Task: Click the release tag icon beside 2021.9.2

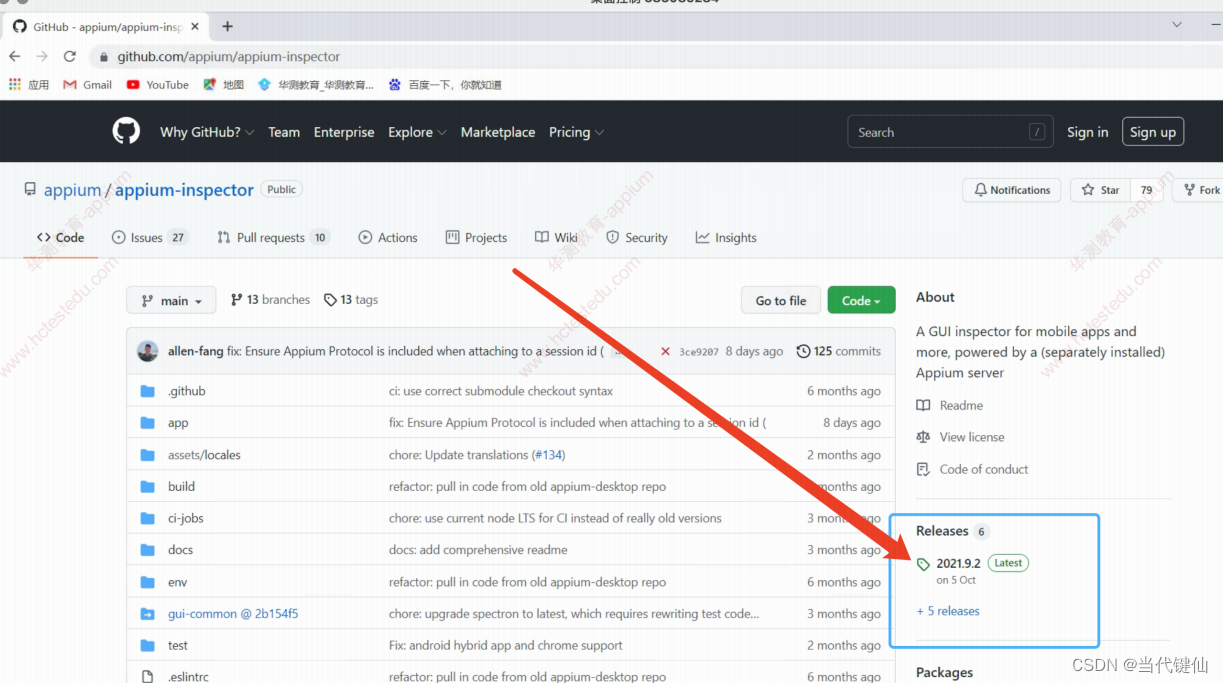Action: point(924,564)
